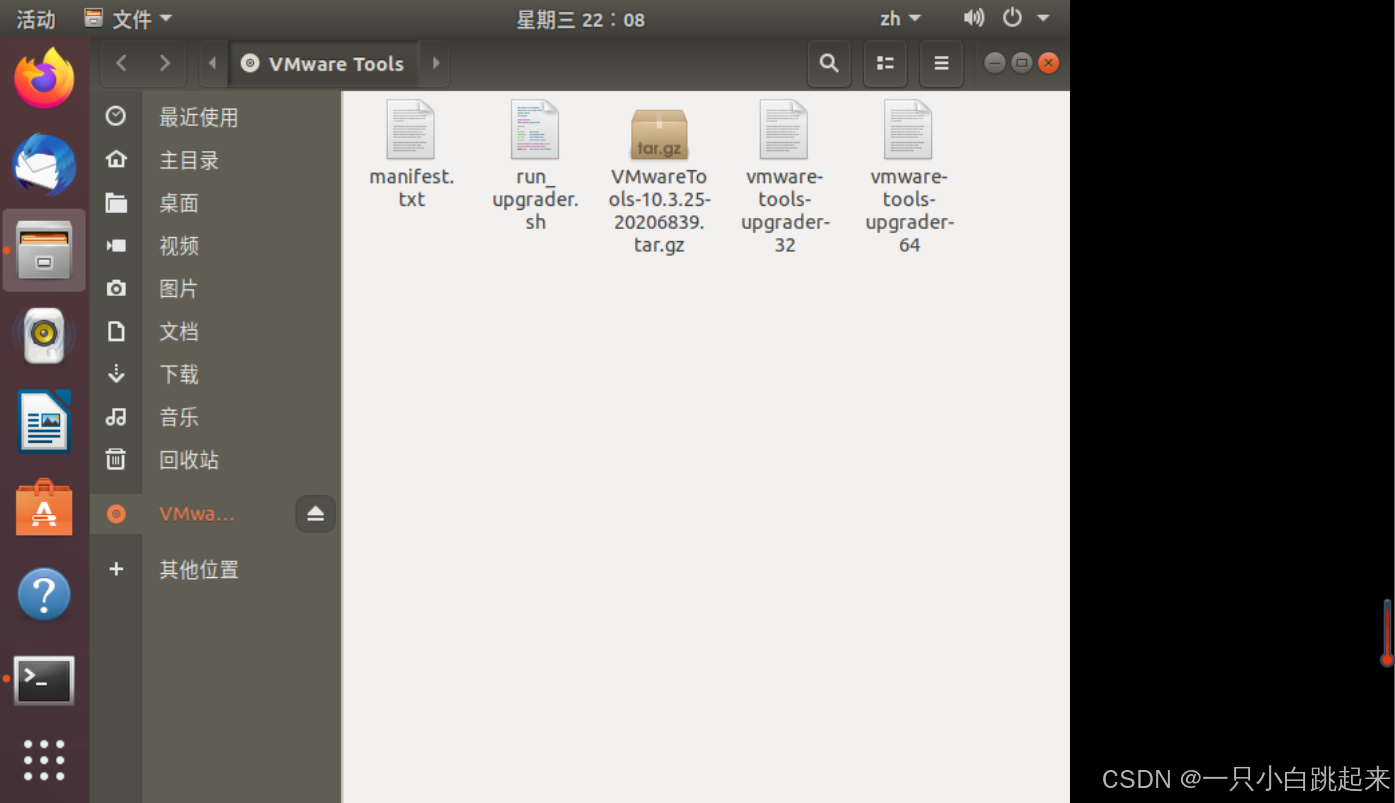Viewport: 1395px width, 803px height.
Task: Open Terminal from the dock
Action: coord(44,680)
